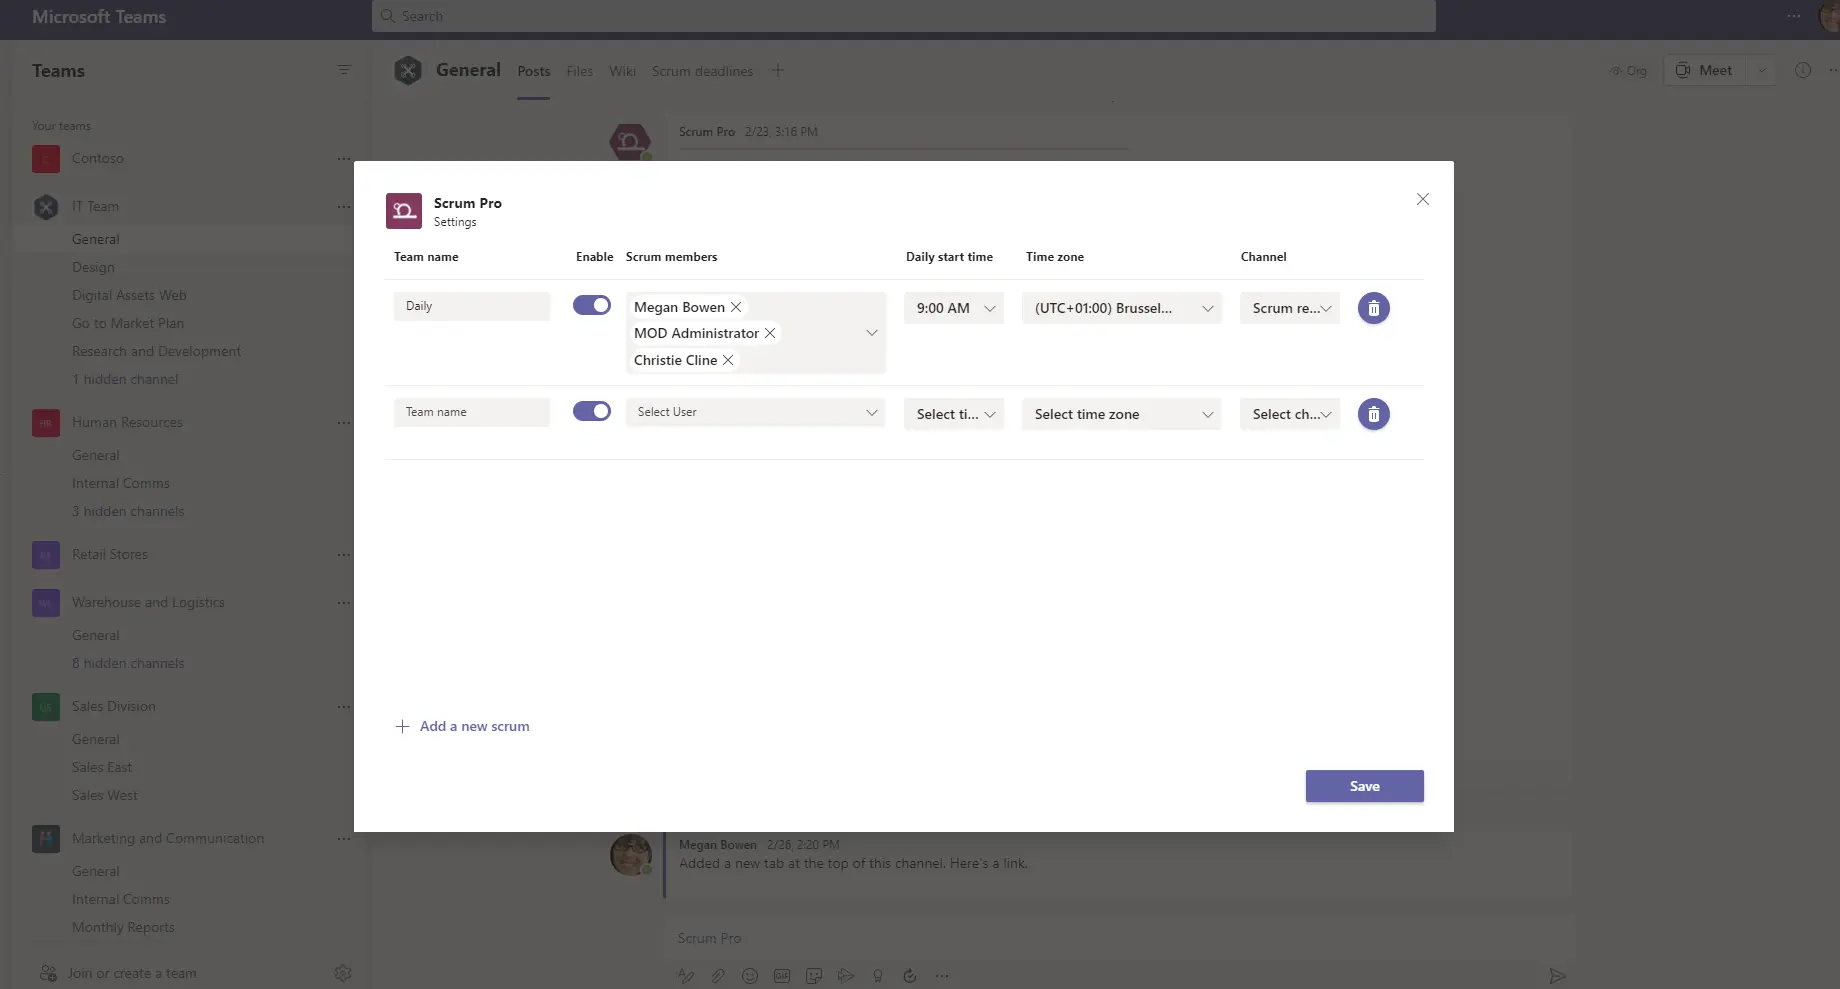Open more options for Retail Stores team

[343, 554]
